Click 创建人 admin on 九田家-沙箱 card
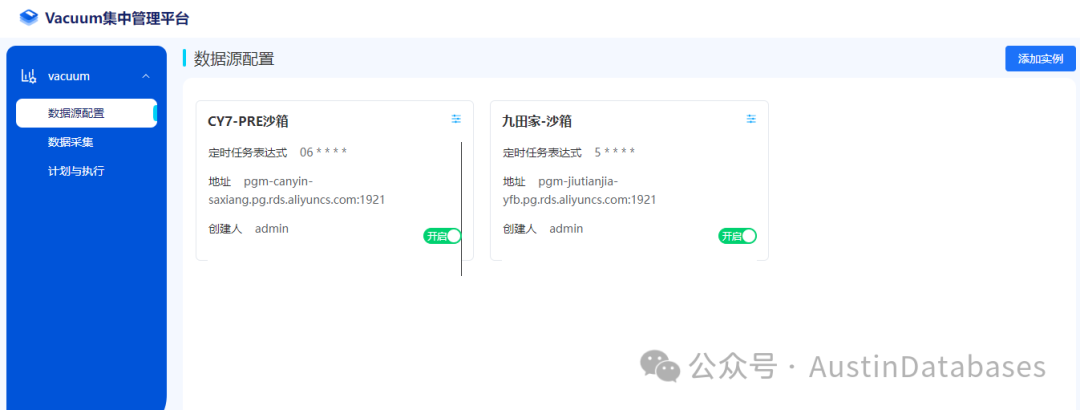This screenshot has width=1080, height=410. 543,229
